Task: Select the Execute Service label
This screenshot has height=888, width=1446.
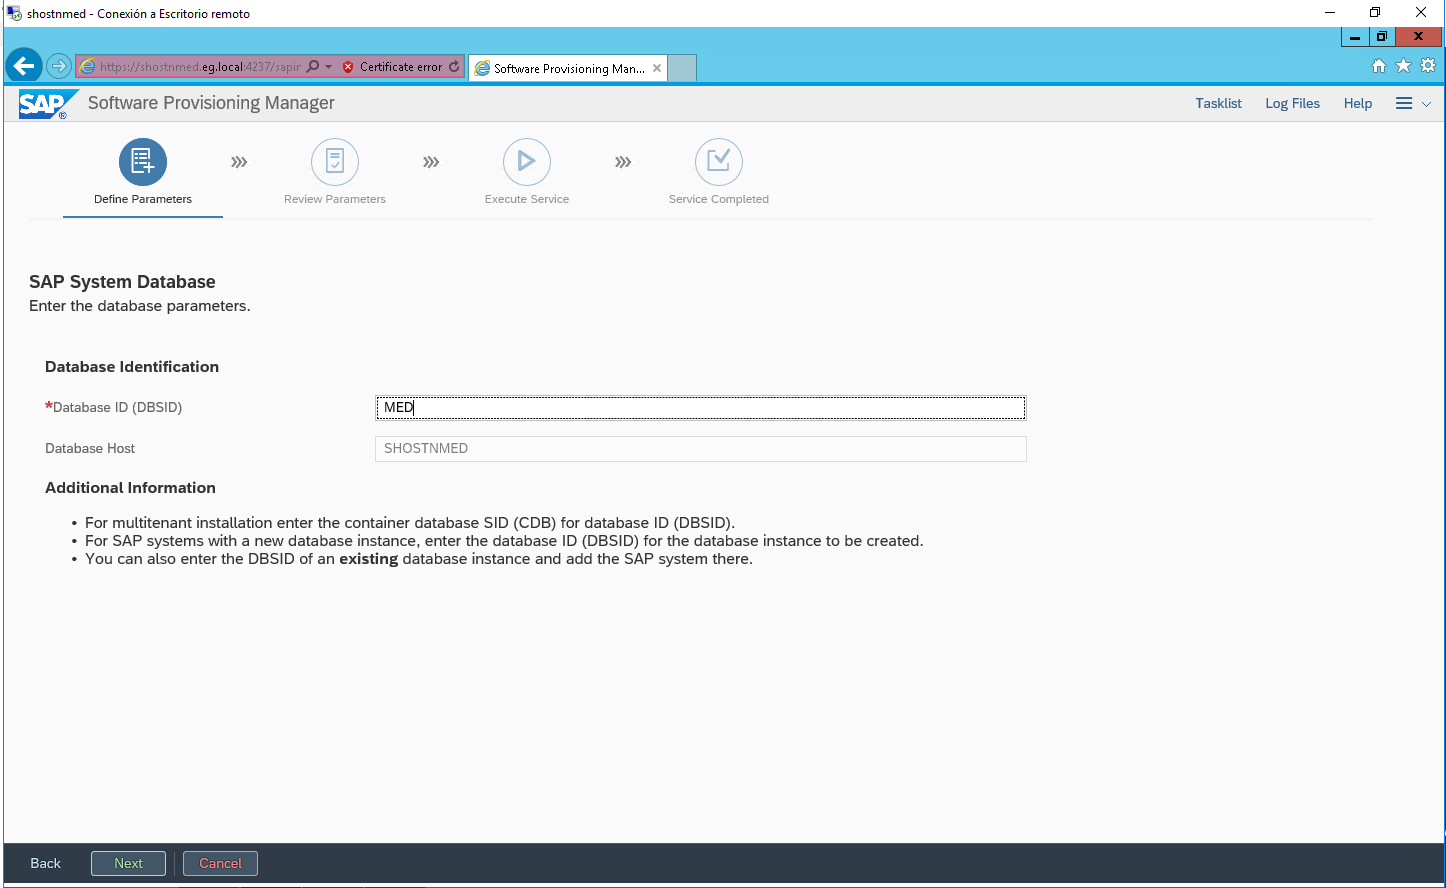Action: click(x=527, y=199)
